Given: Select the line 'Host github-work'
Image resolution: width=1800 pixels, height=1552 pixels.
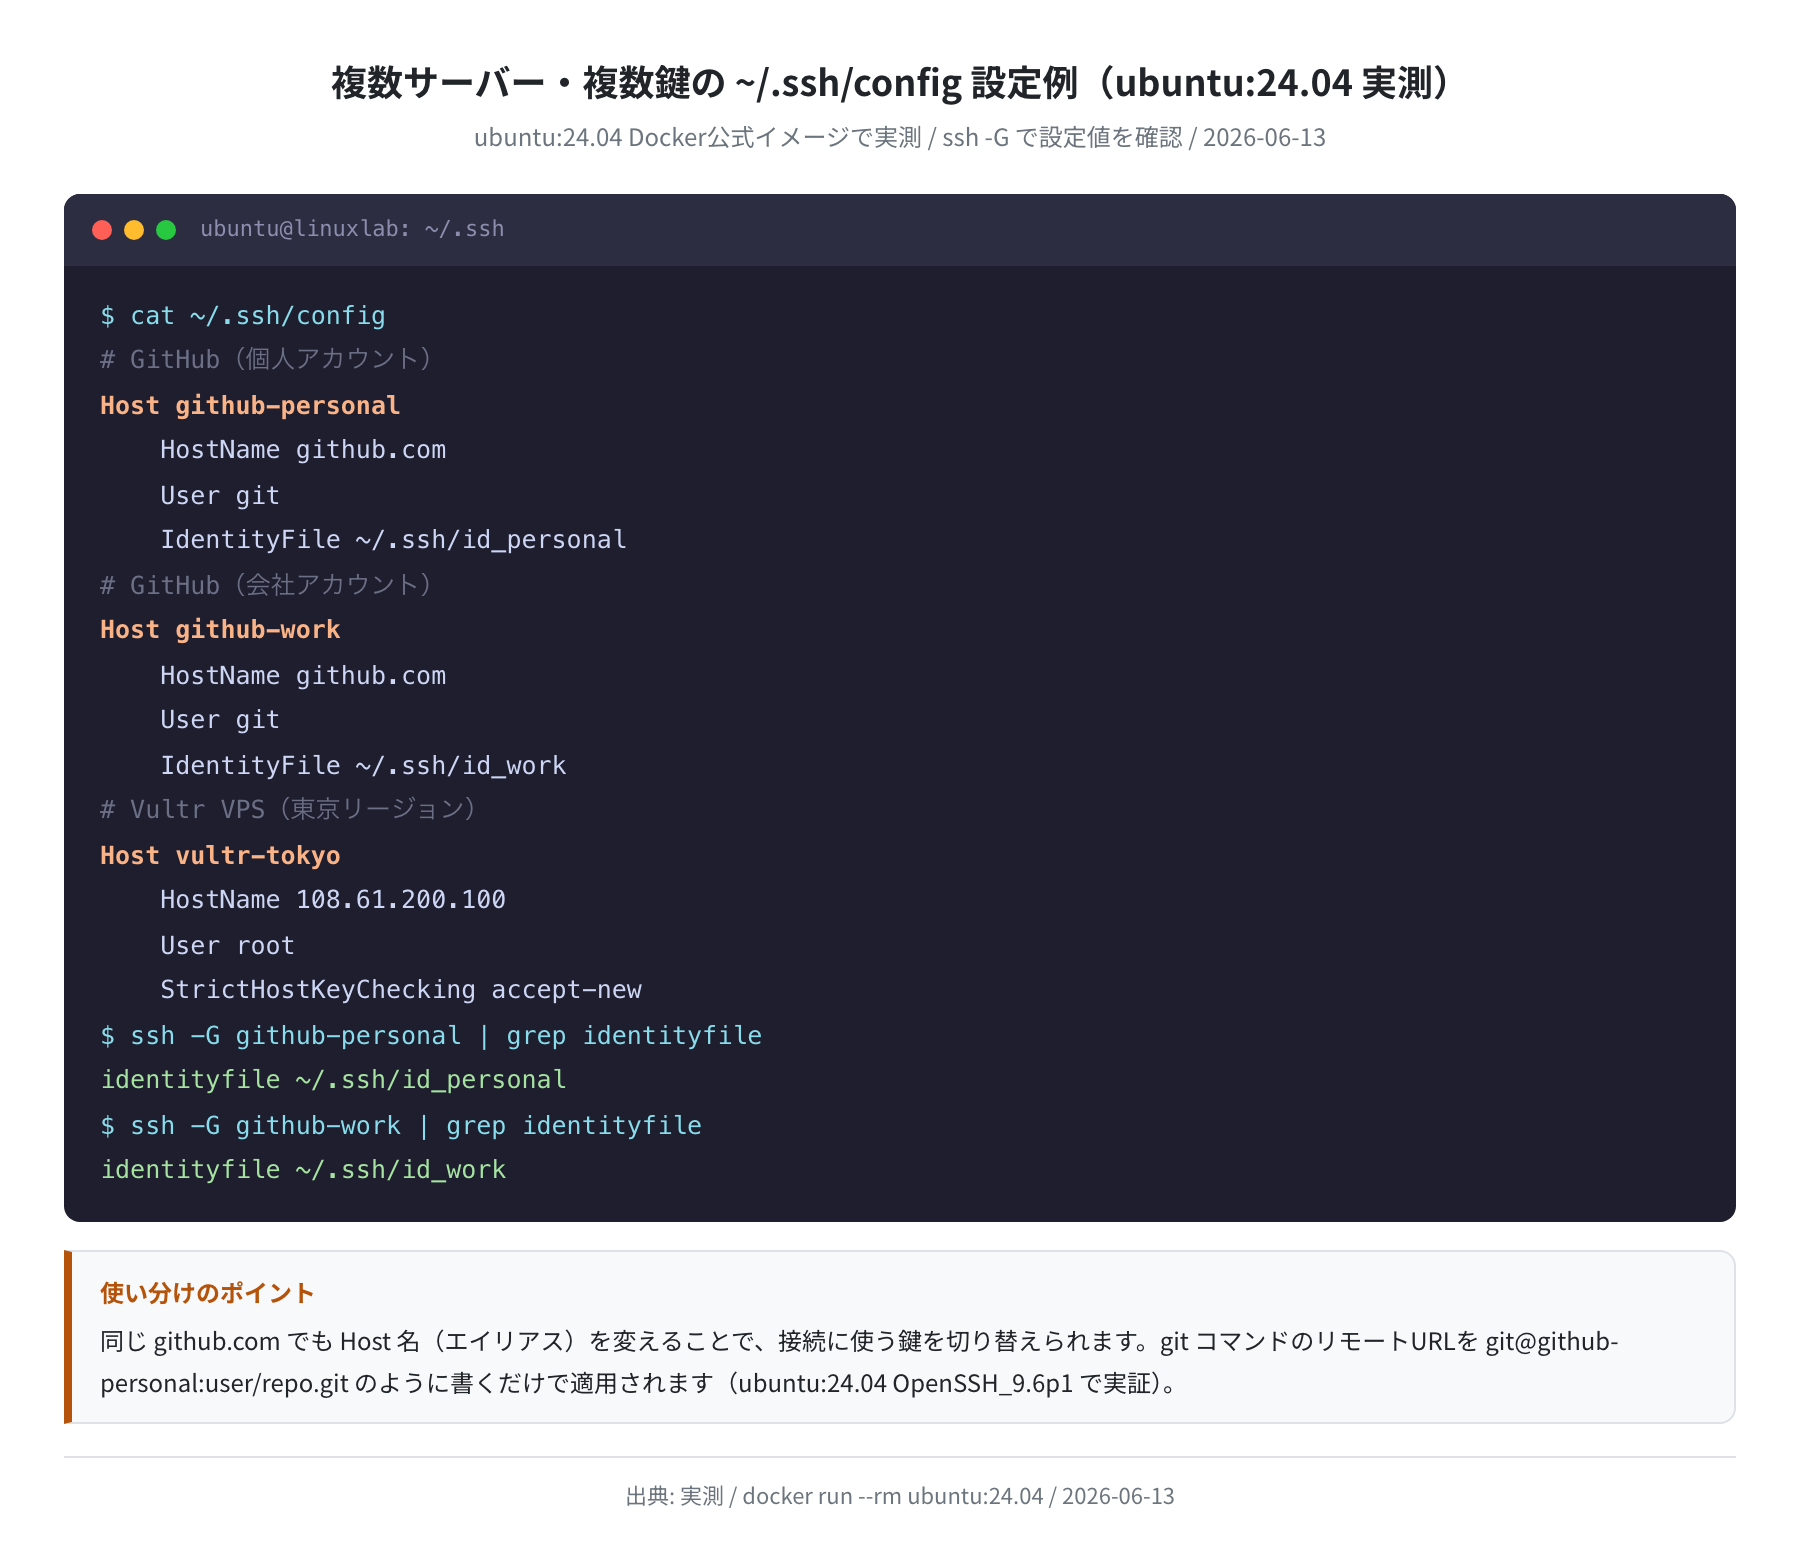Looking at the screenshot, I should [220, 630].
